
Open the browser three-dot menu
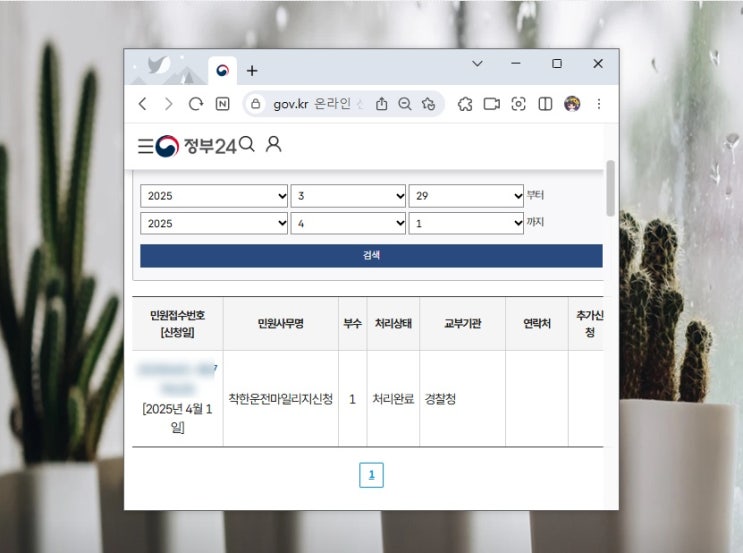pos(599,104)
